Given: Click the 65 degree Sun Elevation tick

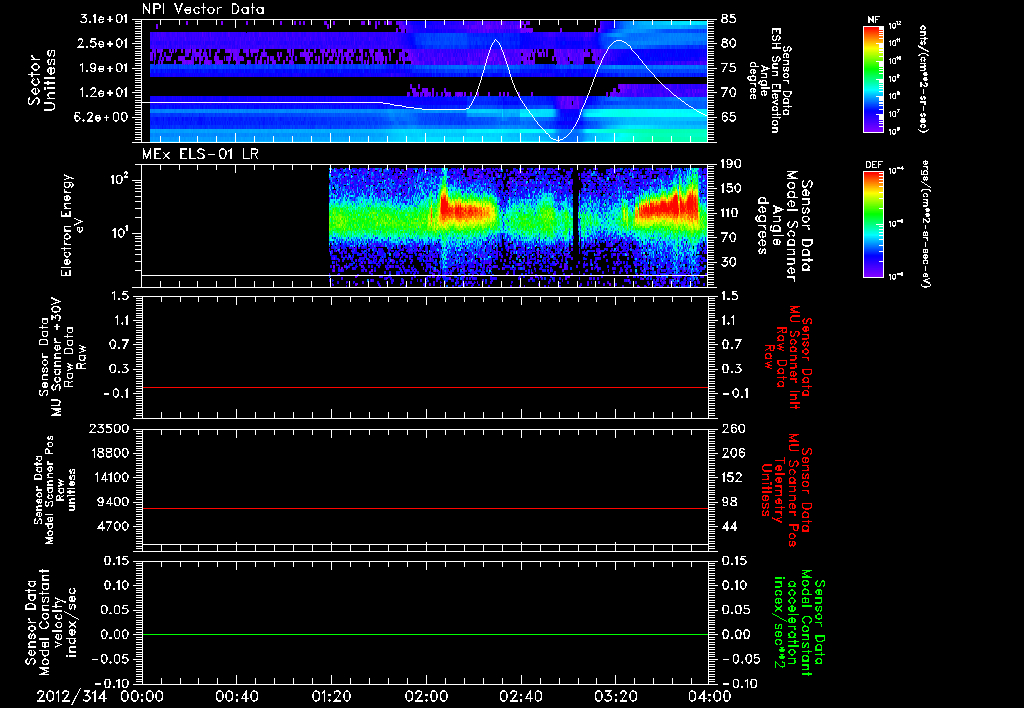Looking at the screenshot, I should click(729, 117).
